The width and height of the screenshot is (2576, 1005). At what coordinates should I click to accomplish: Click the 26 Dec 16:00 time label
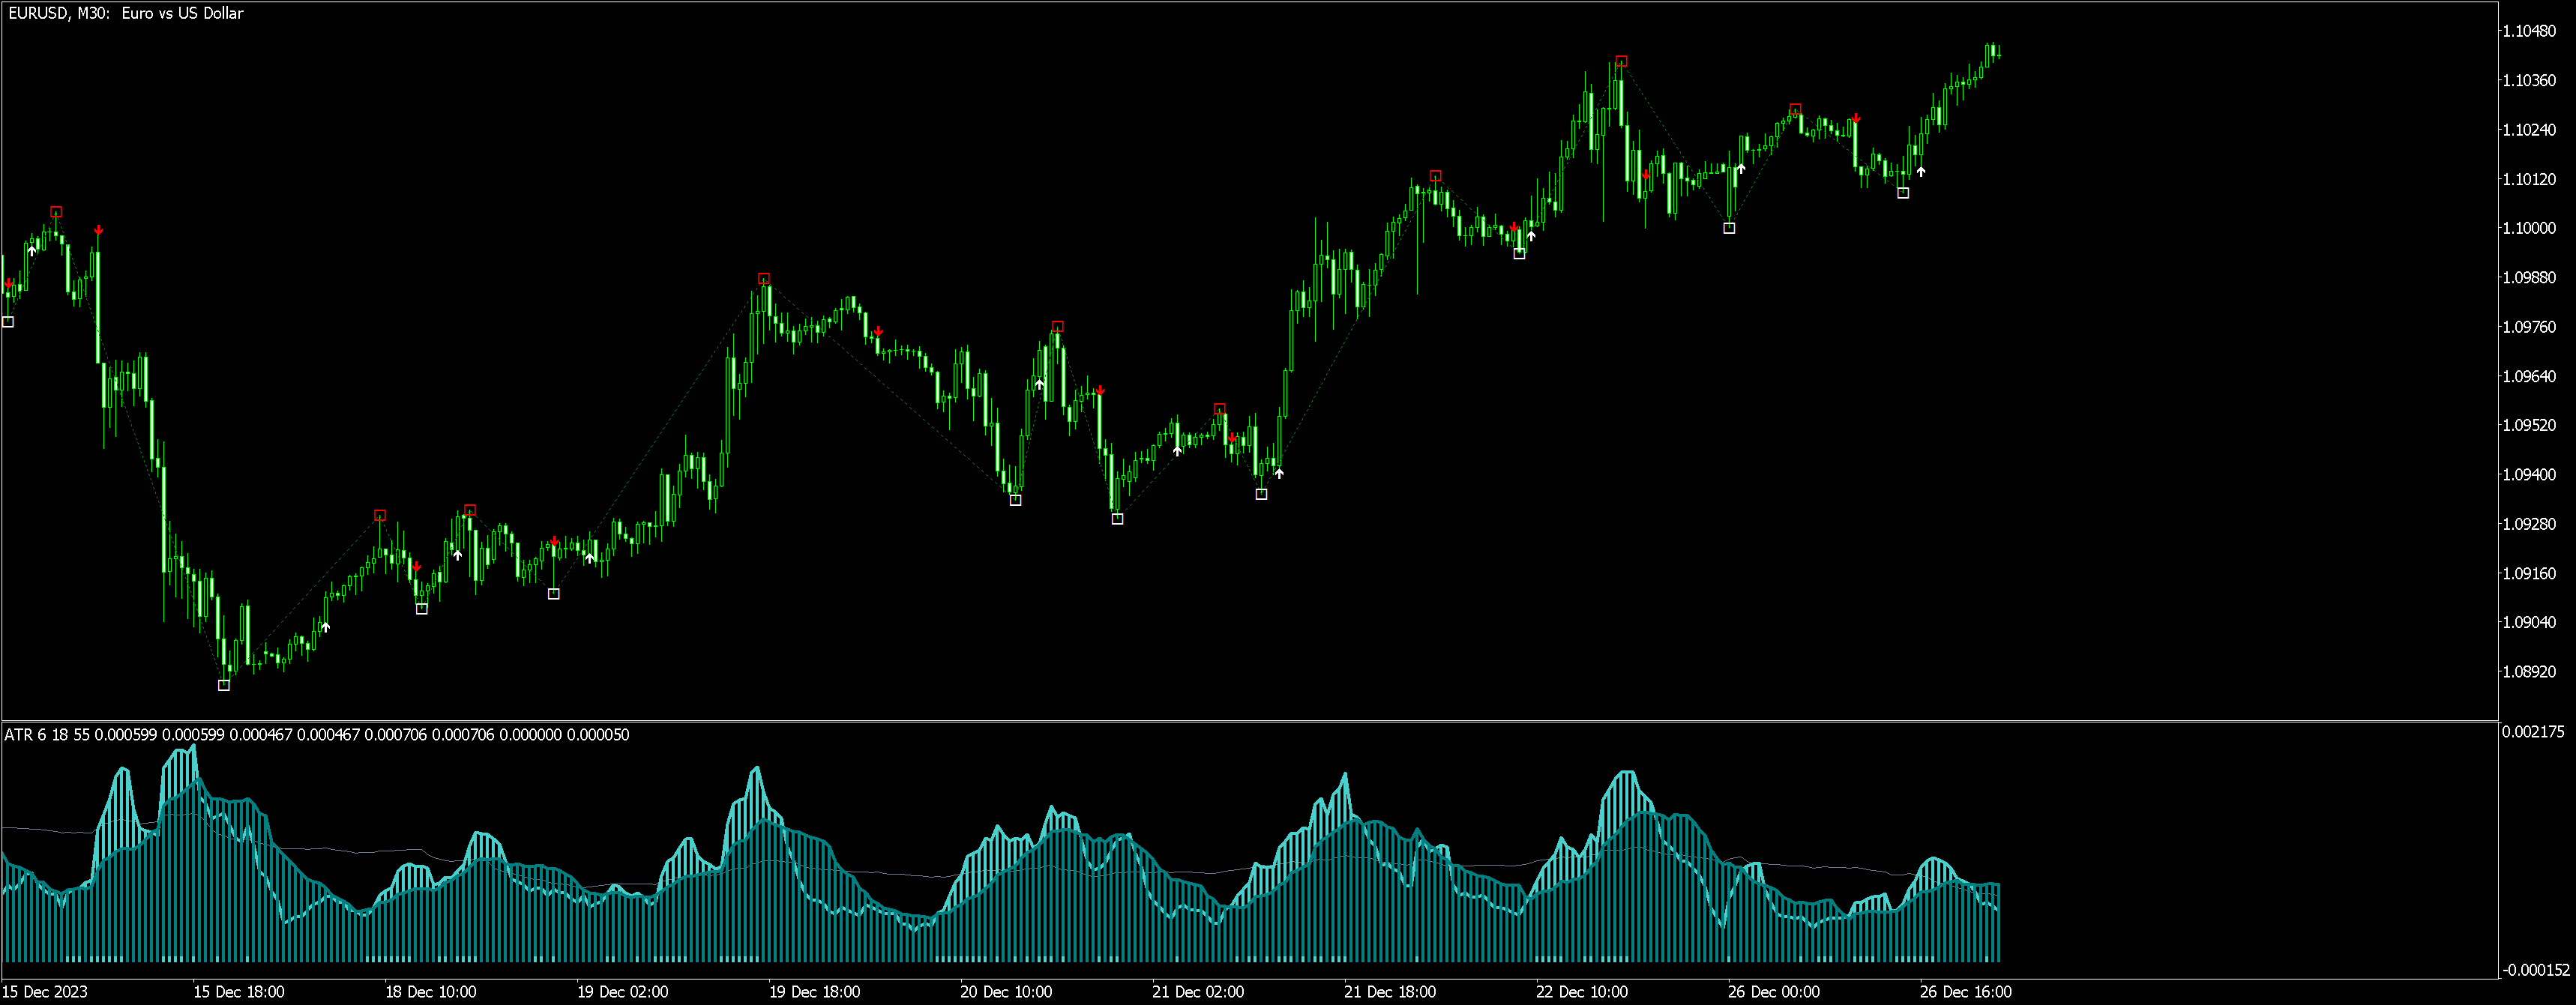(1965, 992)
